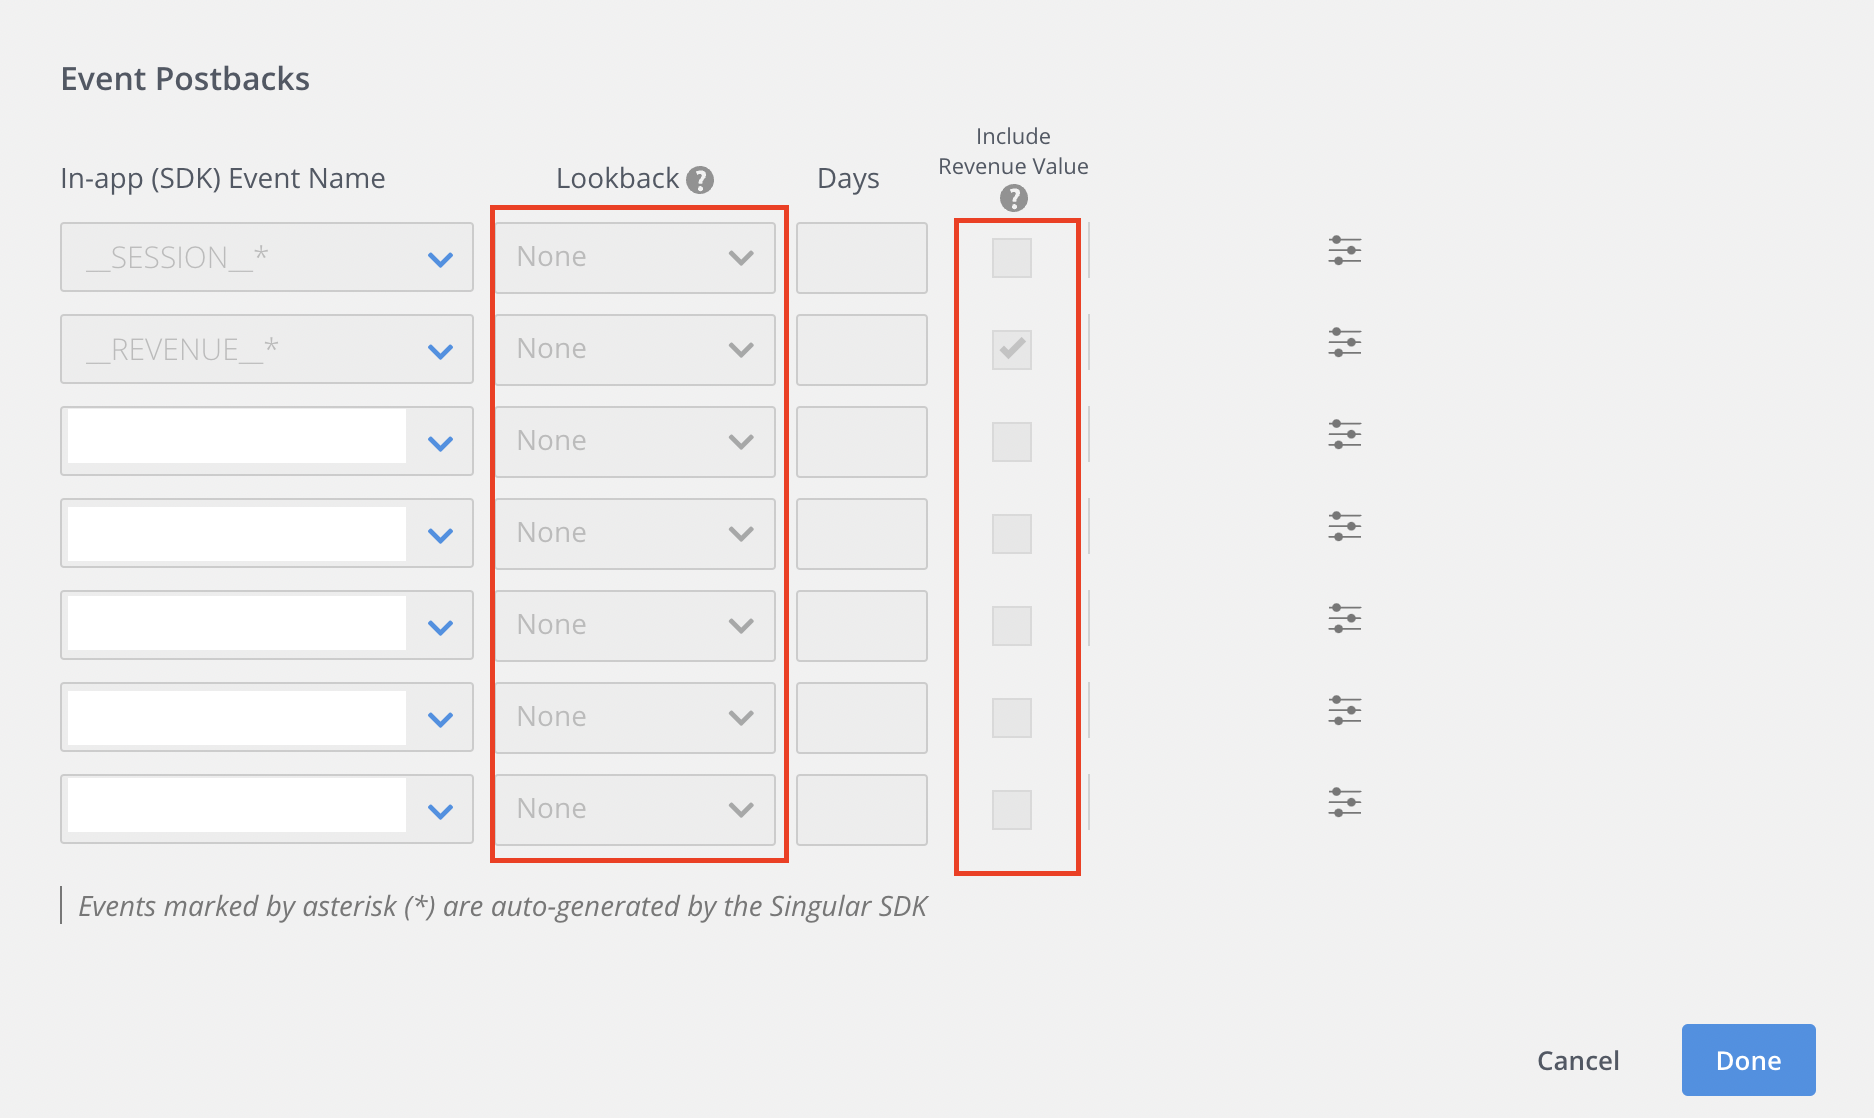Click the Lookback help question mark icon
The width and height of the screenshot is (1874, 1118).
(x=700, y=180)
